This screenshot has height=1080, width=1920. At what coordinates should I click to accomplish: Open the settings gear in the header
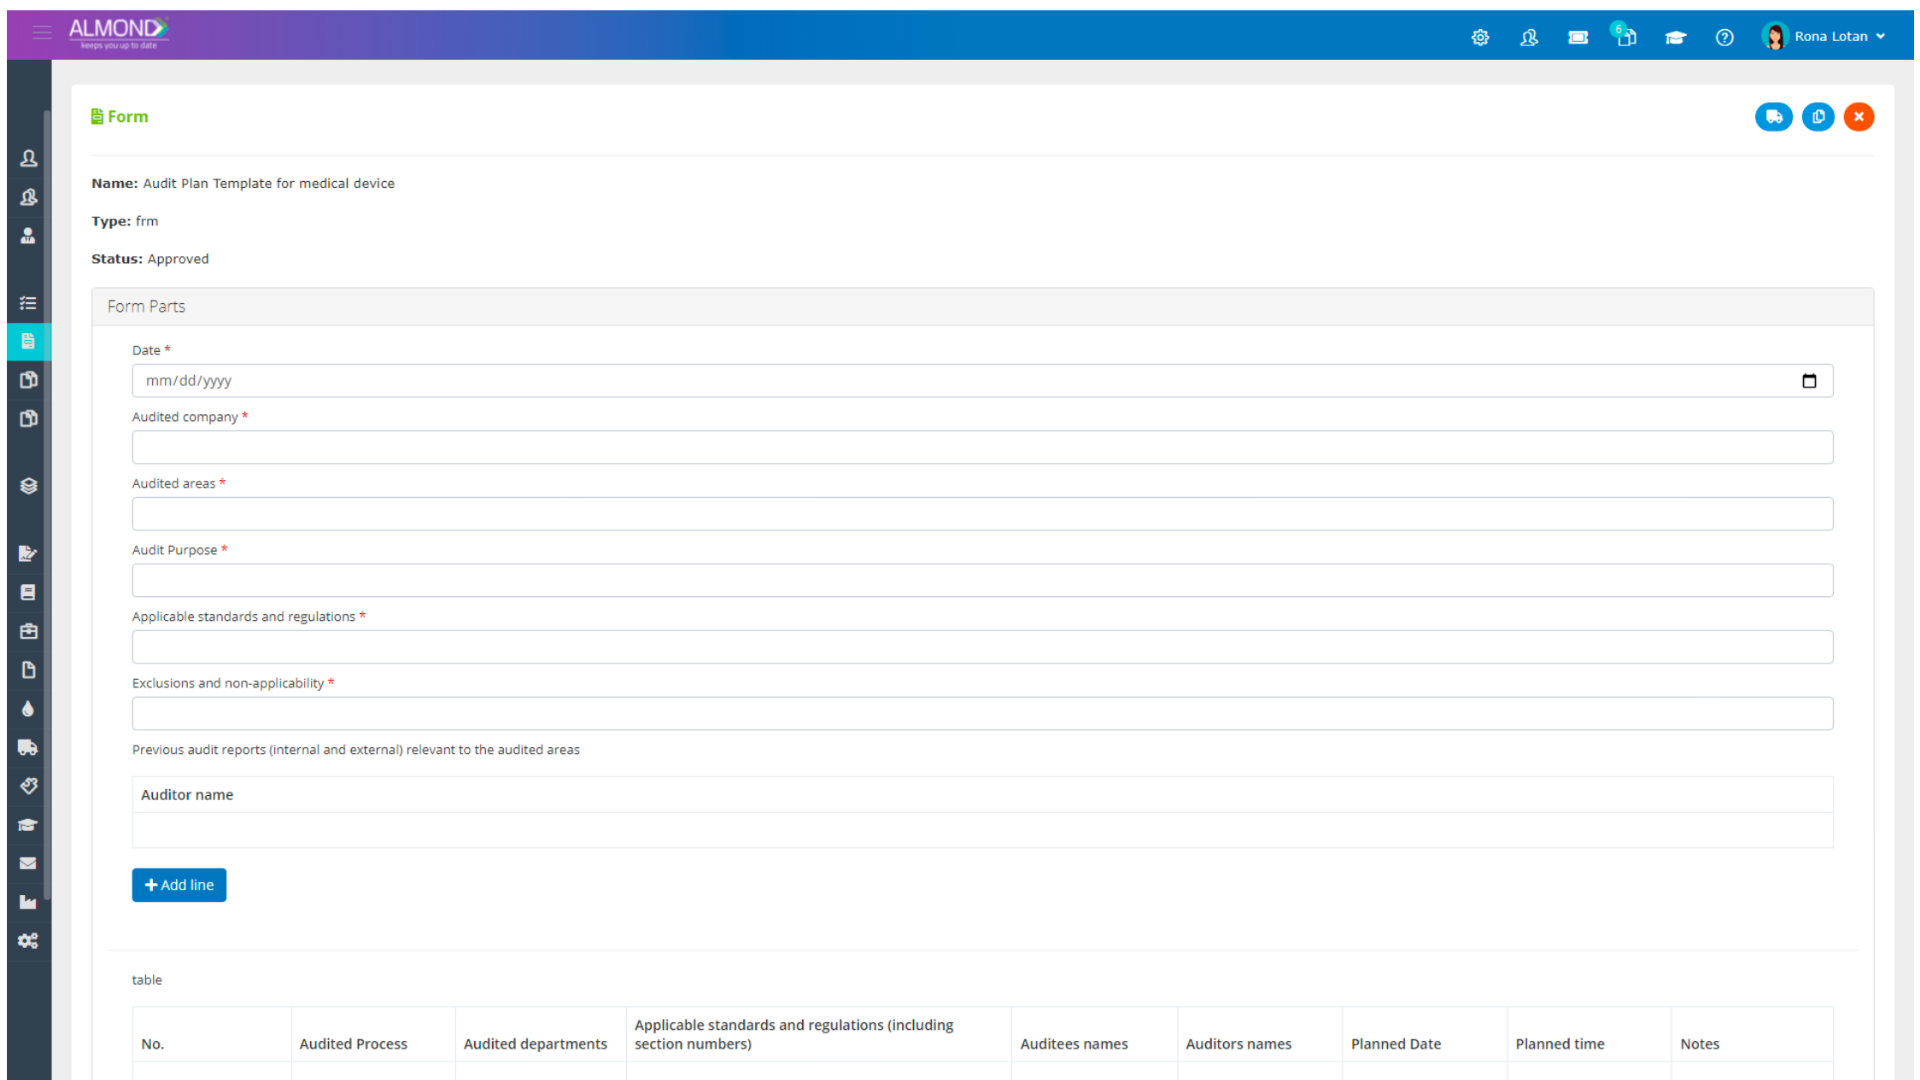pos(1480,37)
